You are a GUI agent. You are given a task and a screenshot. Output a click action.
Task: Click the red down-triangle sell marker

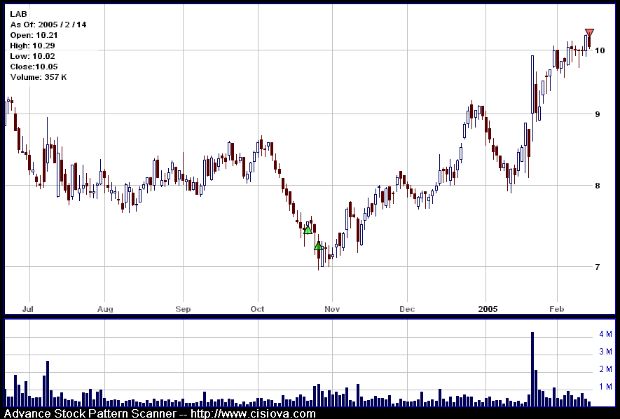[x=589, y=32]
